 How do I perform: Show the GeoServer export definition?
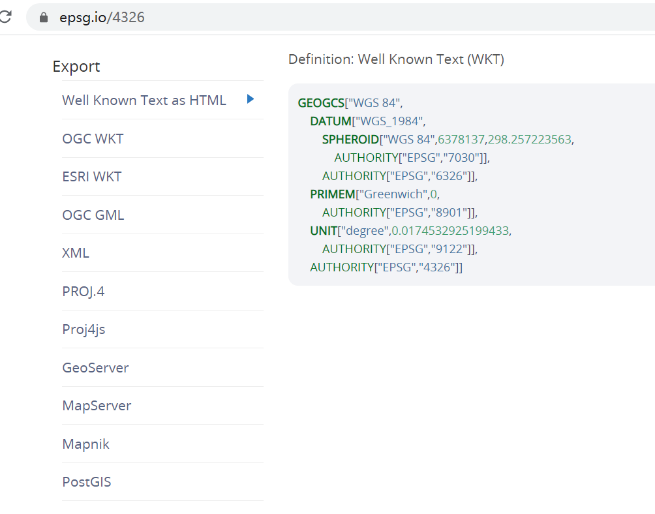coord(95,367)
